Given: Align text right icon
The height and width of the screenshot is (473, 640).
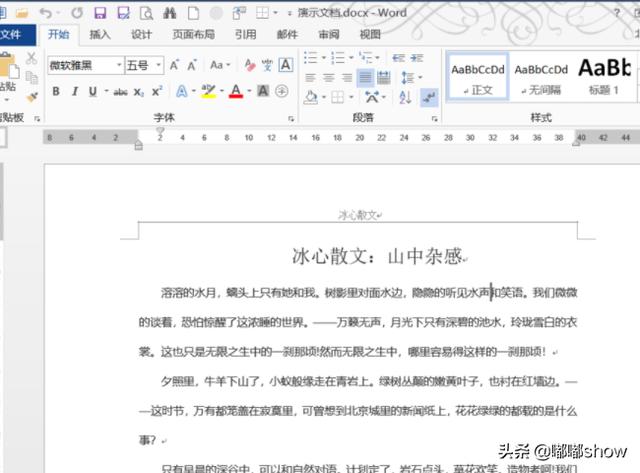Looking at the screenshot, I should point(347,77).
